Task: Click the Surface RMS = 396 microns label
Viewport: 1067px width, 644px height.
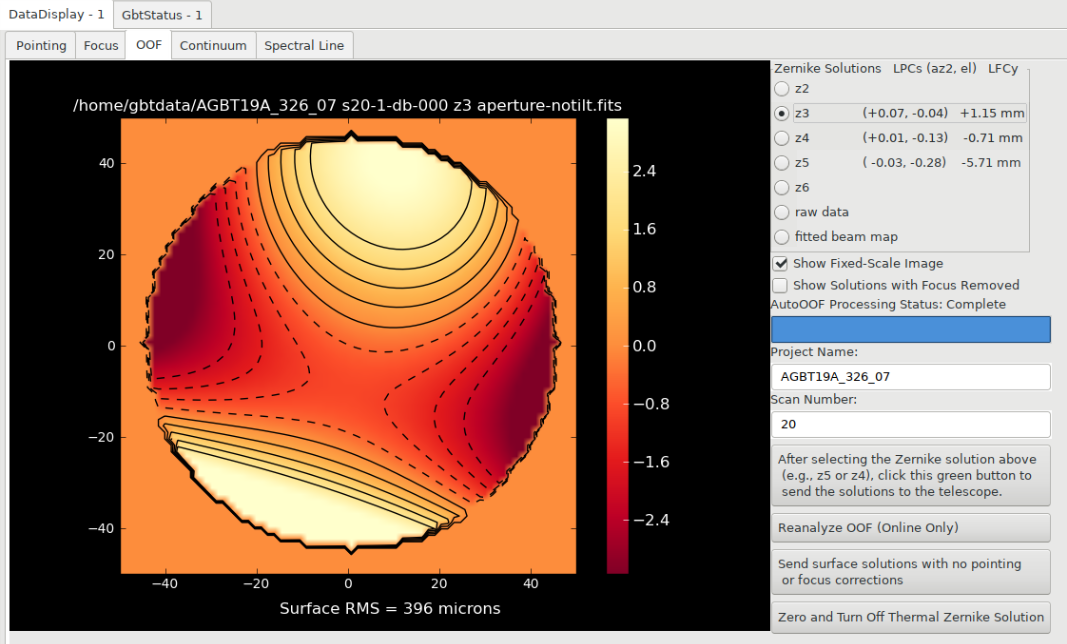Action: click(390, 609)
